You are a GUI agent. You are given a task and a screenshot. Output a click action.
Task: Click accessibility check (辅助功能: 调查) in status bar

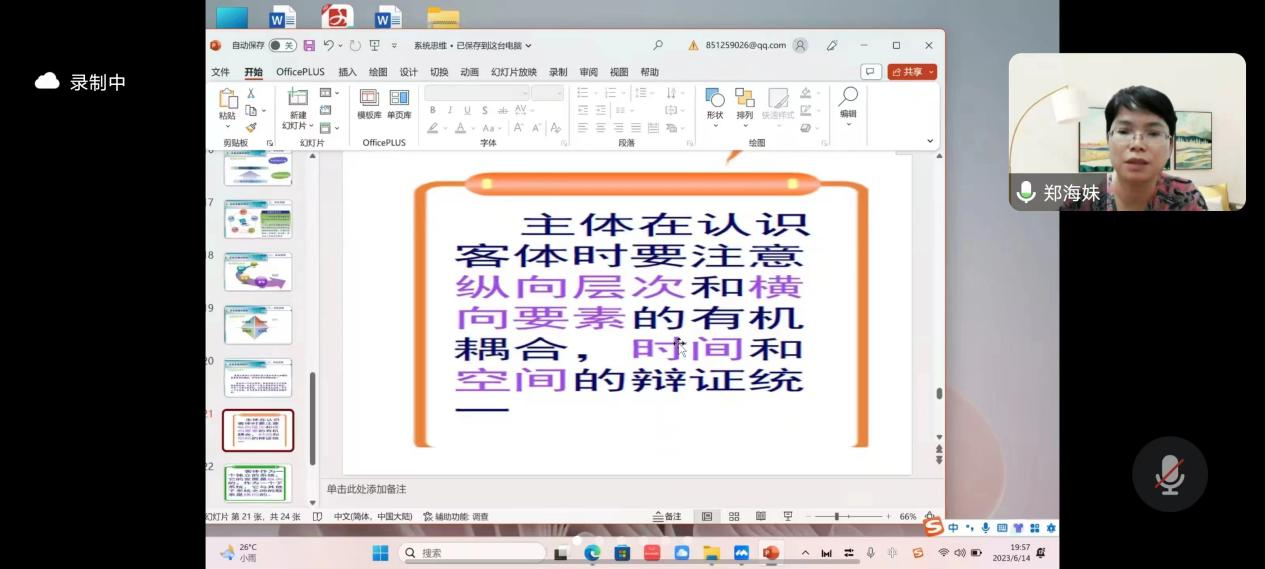[x=456, y=517]
